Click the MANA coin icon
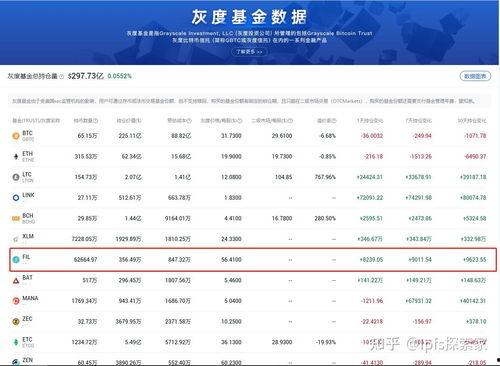The image size is (500, 366). point(16,301)
